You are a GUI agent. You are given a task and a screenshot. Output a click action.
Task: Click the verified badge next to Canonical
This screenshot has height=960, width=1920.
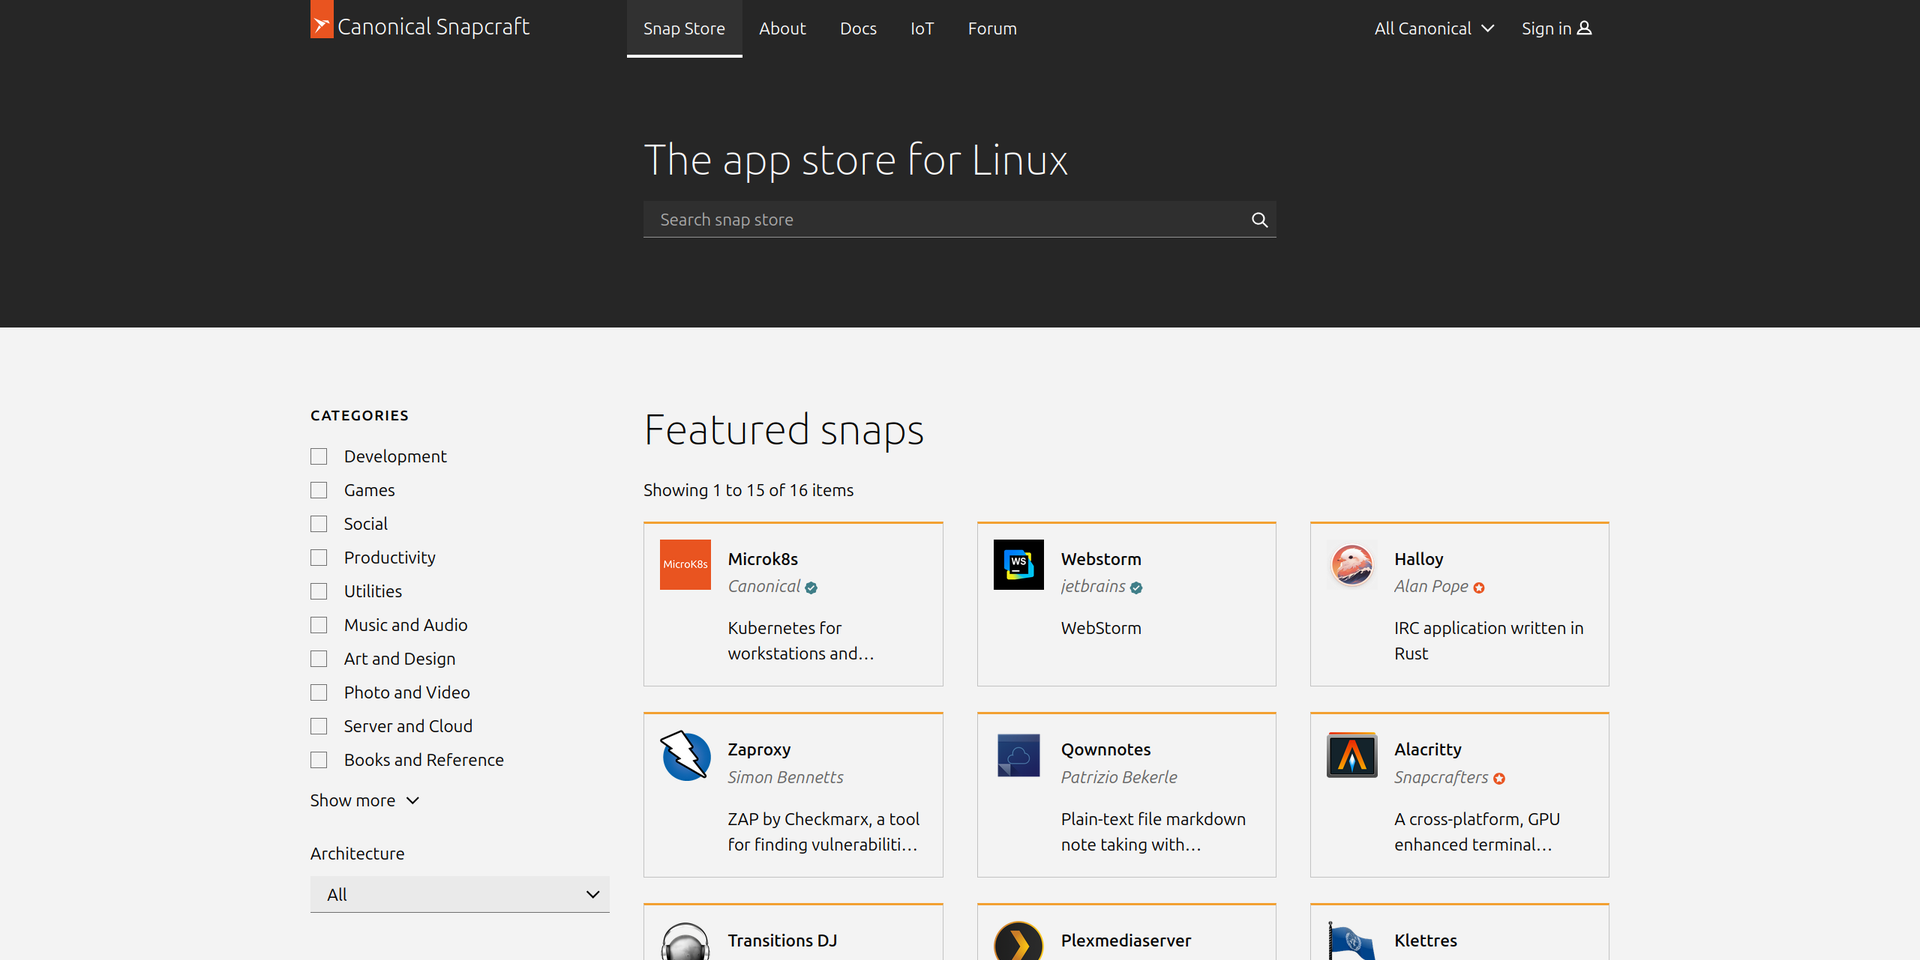click(811, 588)
